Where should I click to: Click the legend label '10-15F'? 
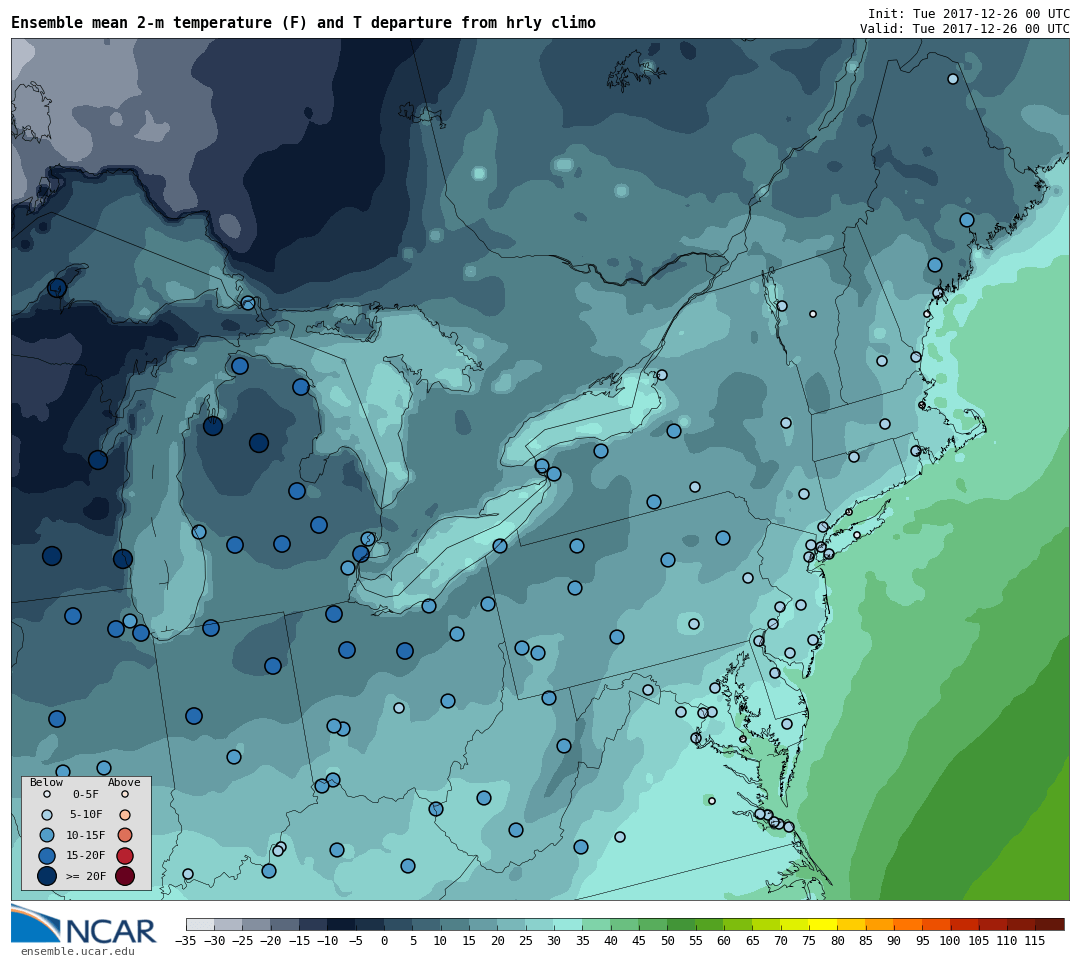click(x=86, y=835)
